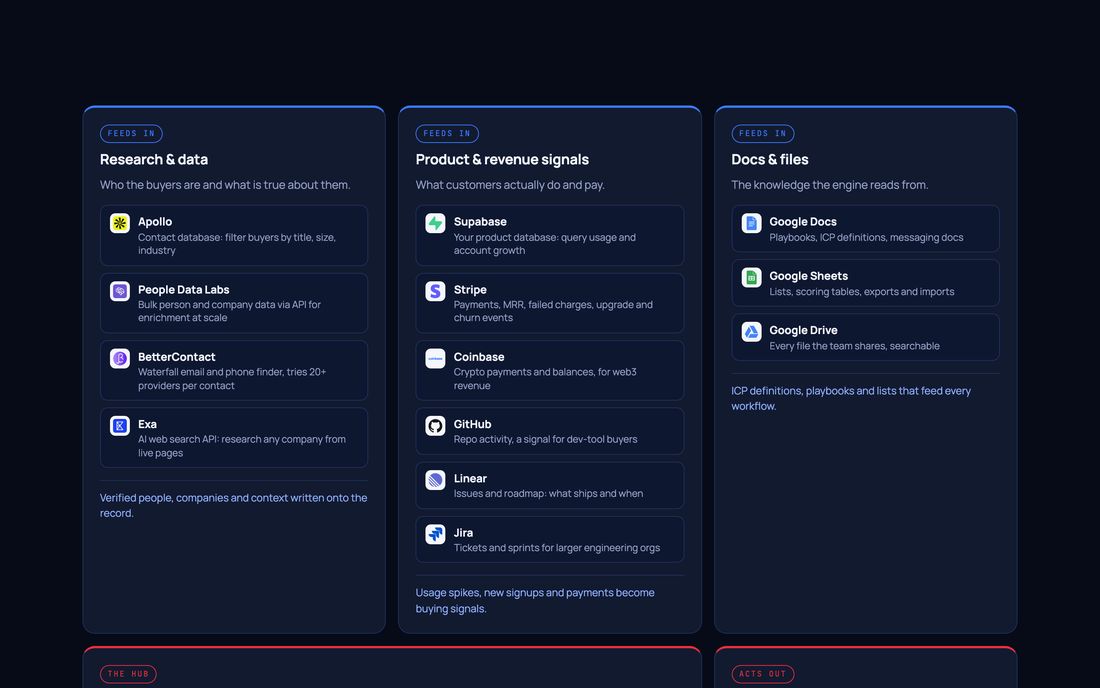Click 'Tickets and sprints' description text

click(x=557, y=548)
